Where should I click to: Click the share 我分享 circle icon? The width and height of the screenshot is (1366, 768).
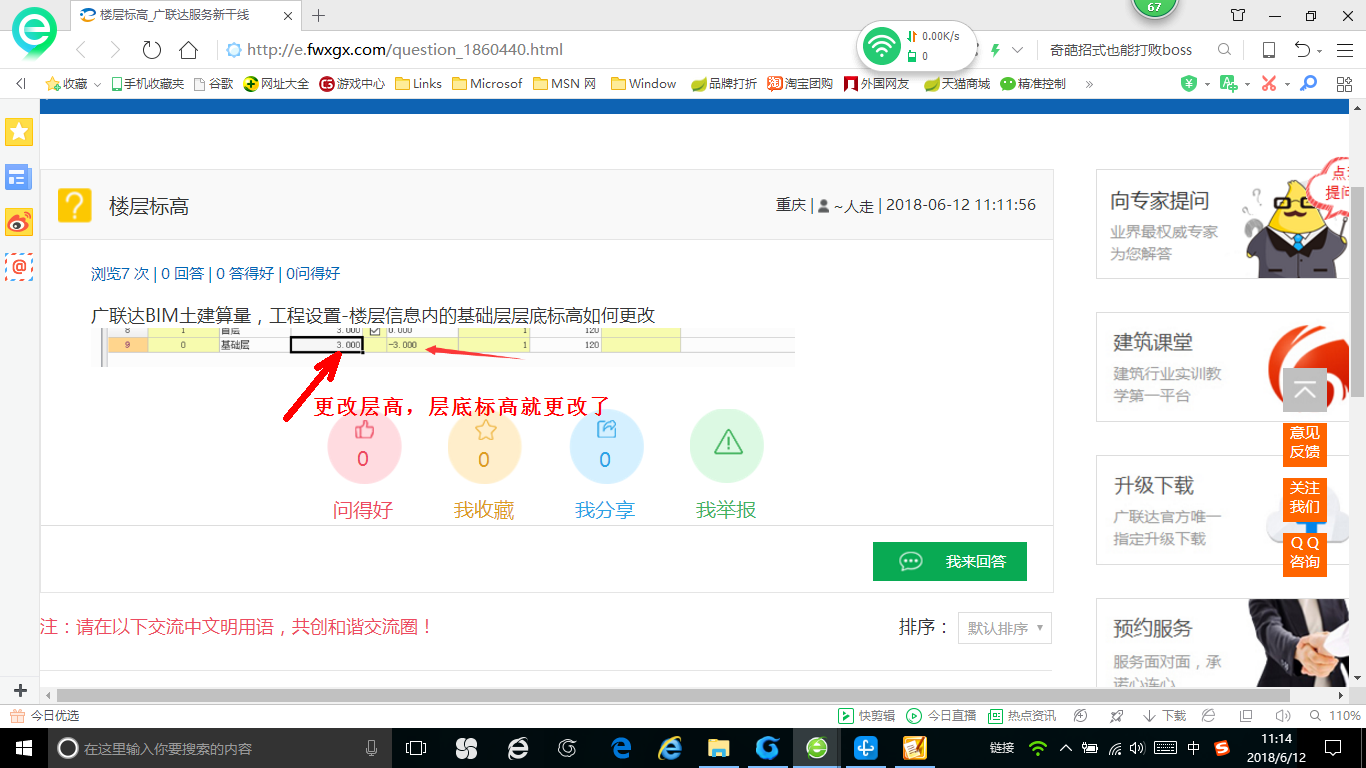tap(606, 446)
